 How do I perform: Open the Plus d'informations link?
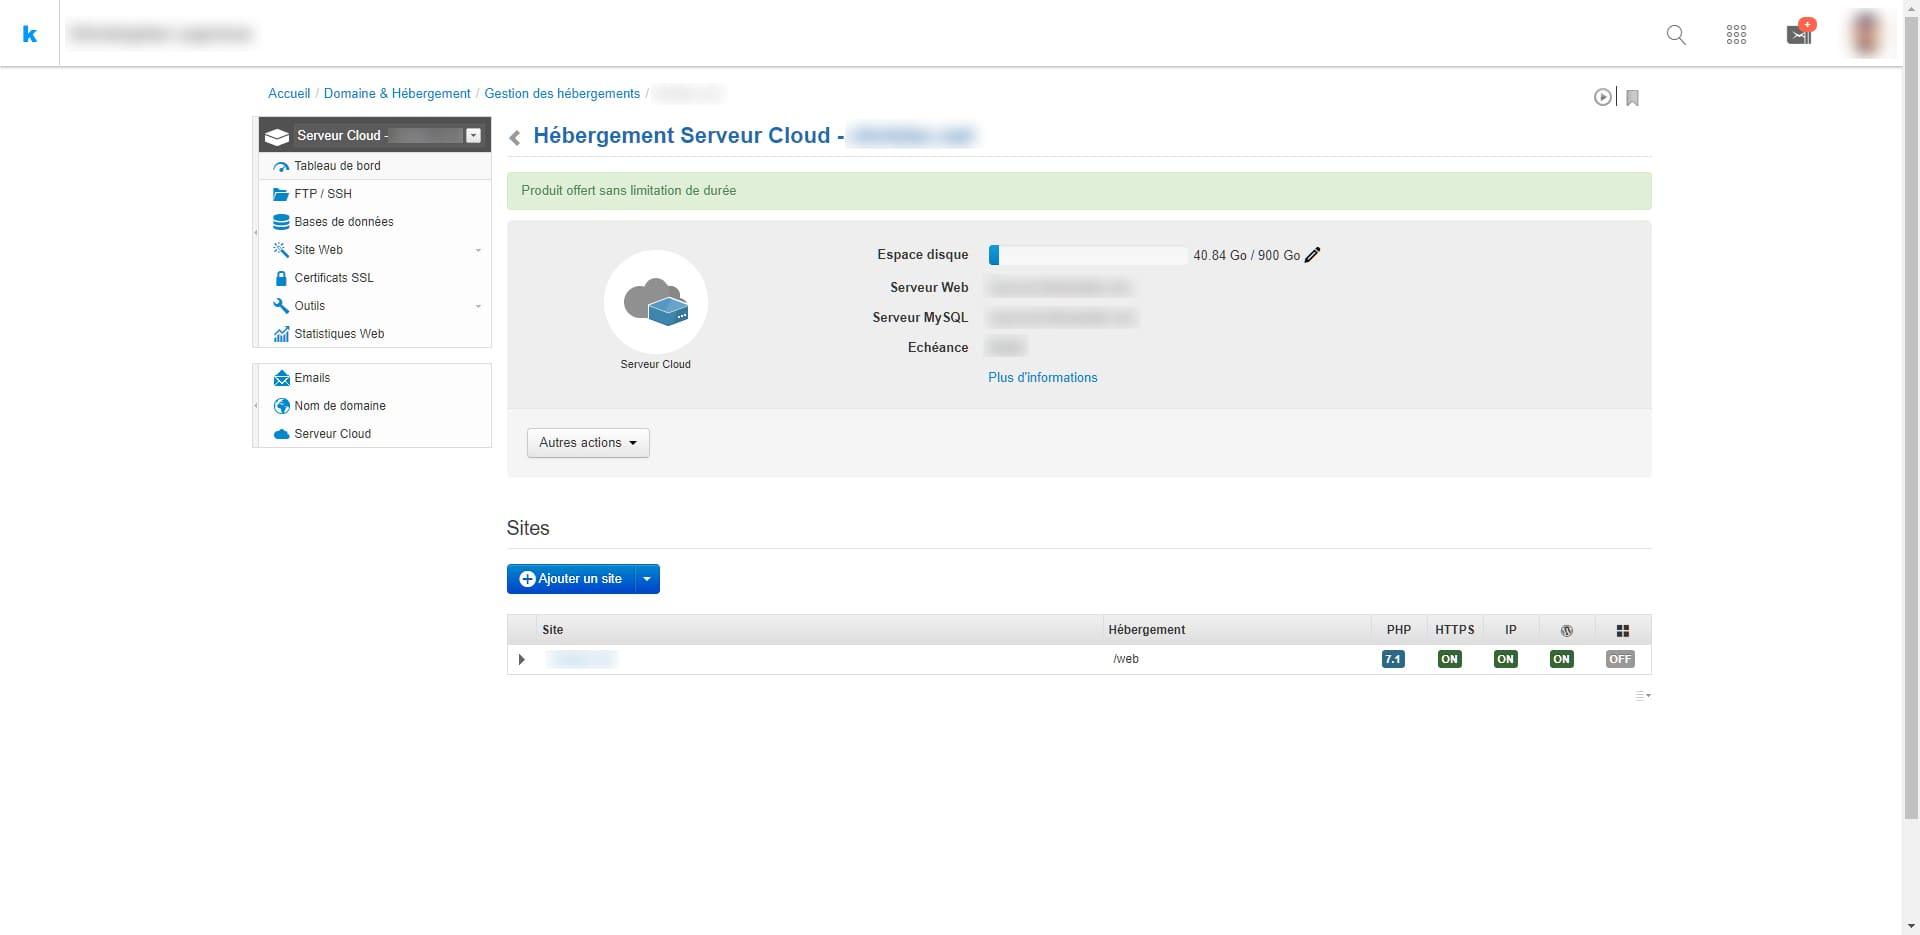pyautogui.click(x=1042, y=378)
